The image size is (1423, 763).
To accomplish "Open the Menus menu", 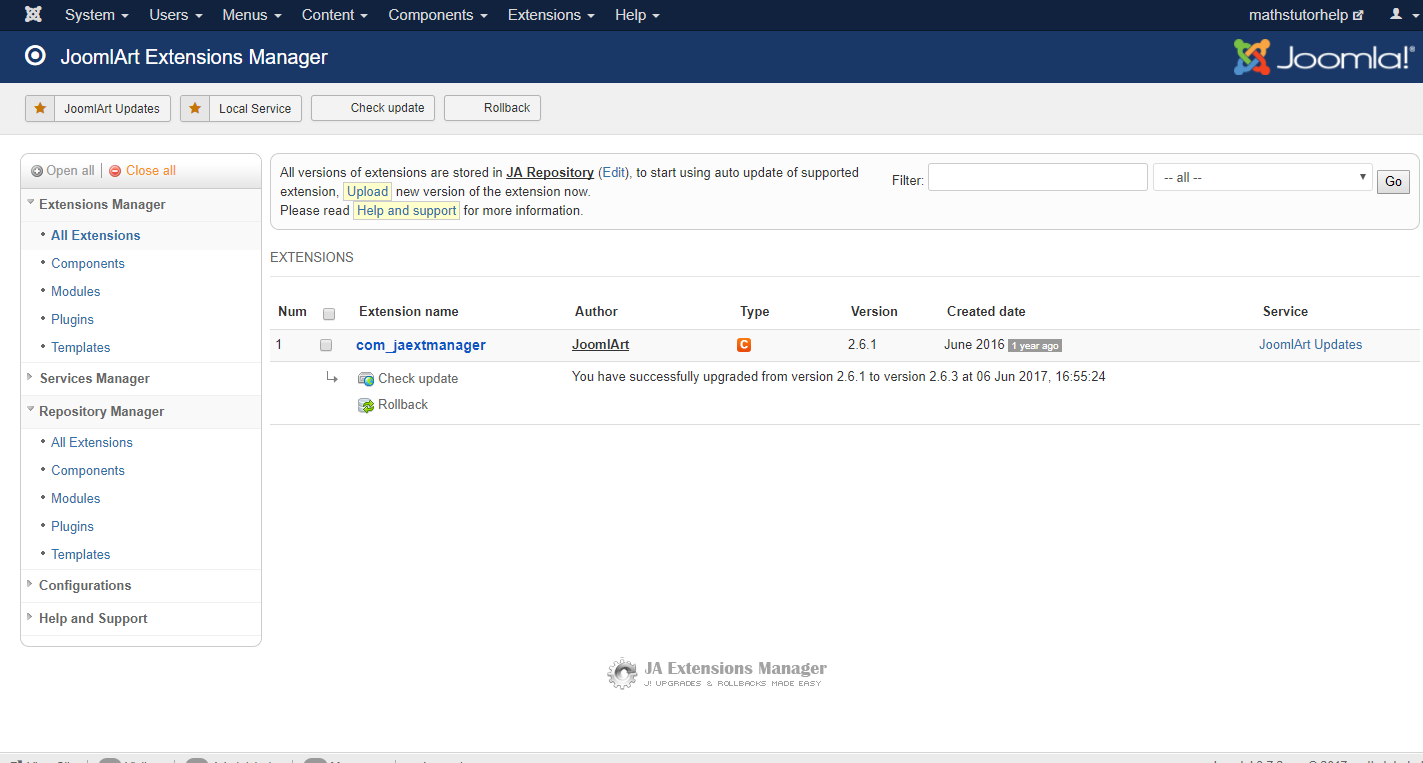I will coord(252,15).
